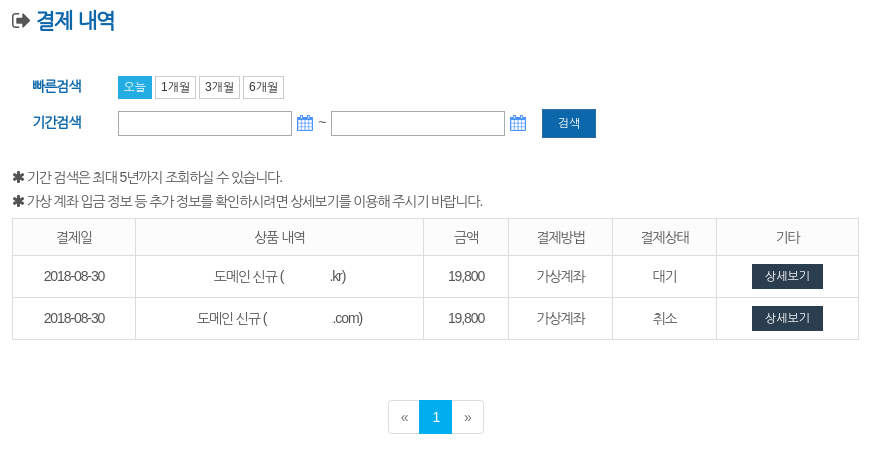Click the 금액 column header

coord(466,237)
